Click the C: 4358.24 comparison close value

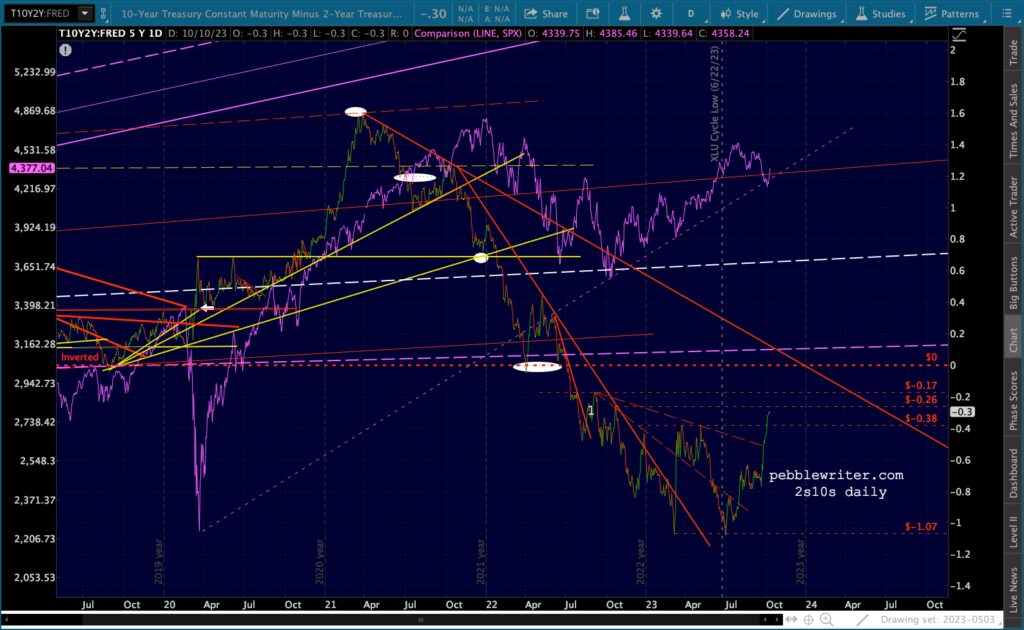click(x=724, y=33)
